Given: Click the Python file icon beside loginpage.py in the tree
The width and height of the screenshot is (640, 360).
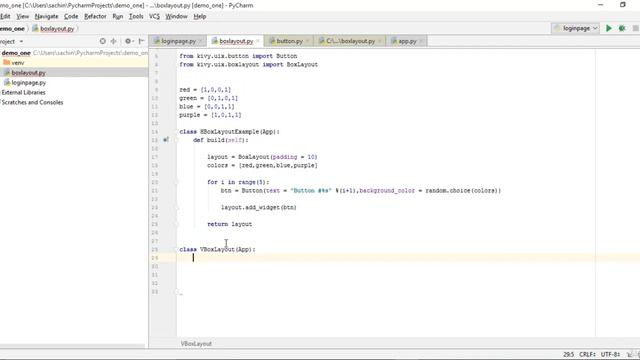Looking at the screenshot, I should pos(7,82).
